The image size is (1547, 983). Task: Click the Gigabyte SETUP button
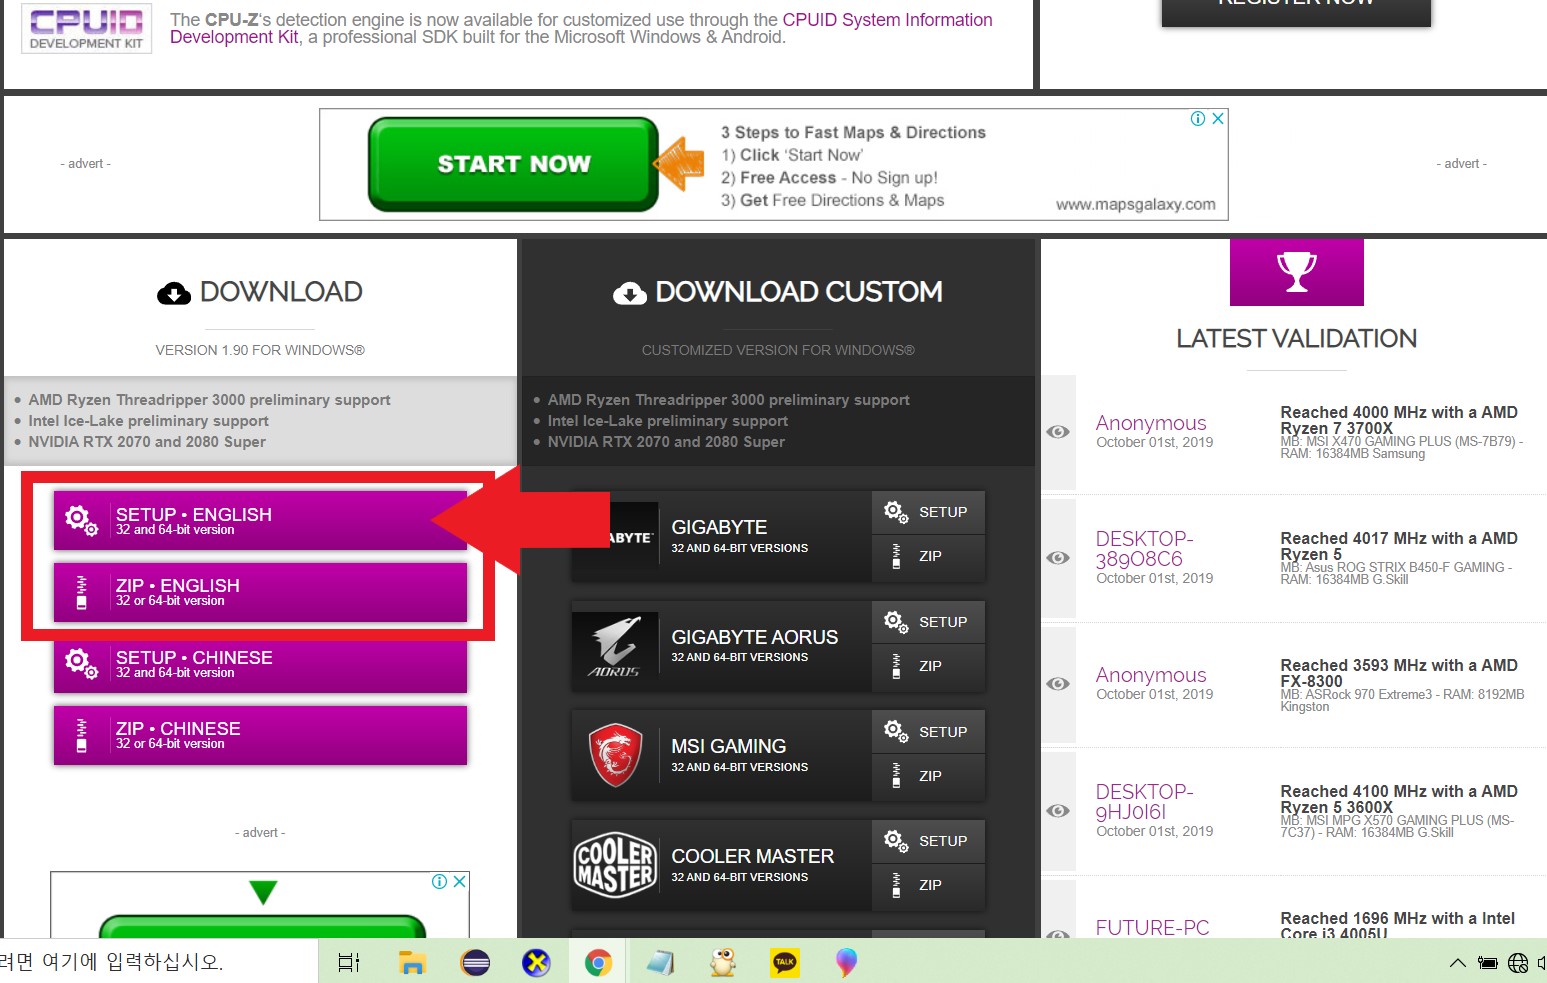(x=928, y=512)
